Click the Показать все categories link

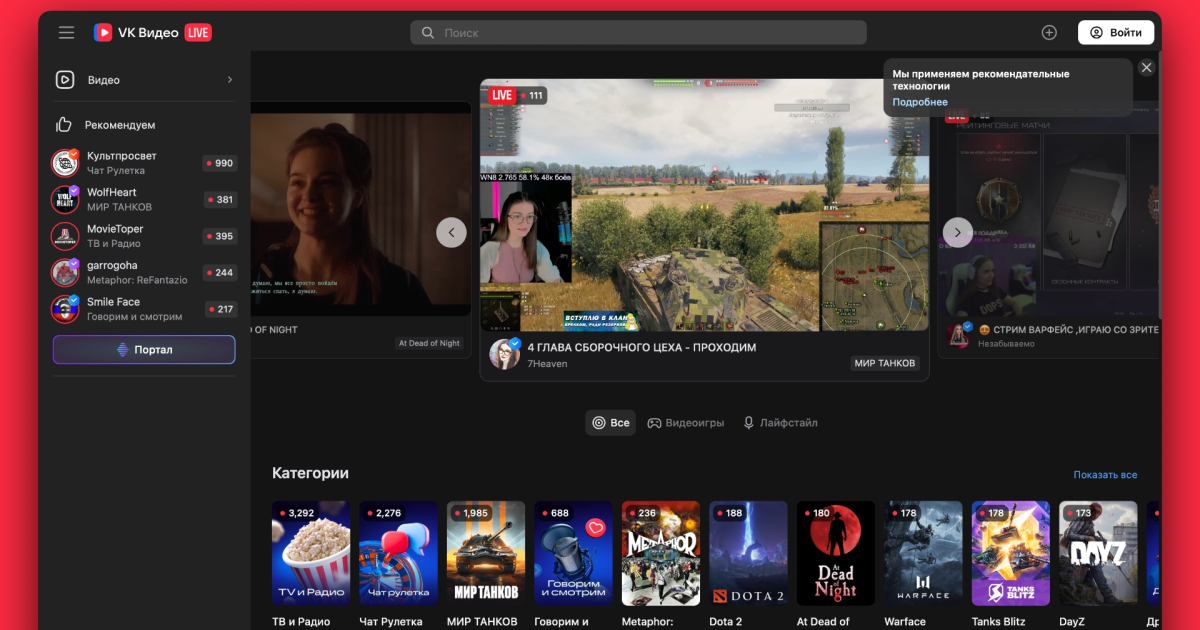[x=1105, y=475]
